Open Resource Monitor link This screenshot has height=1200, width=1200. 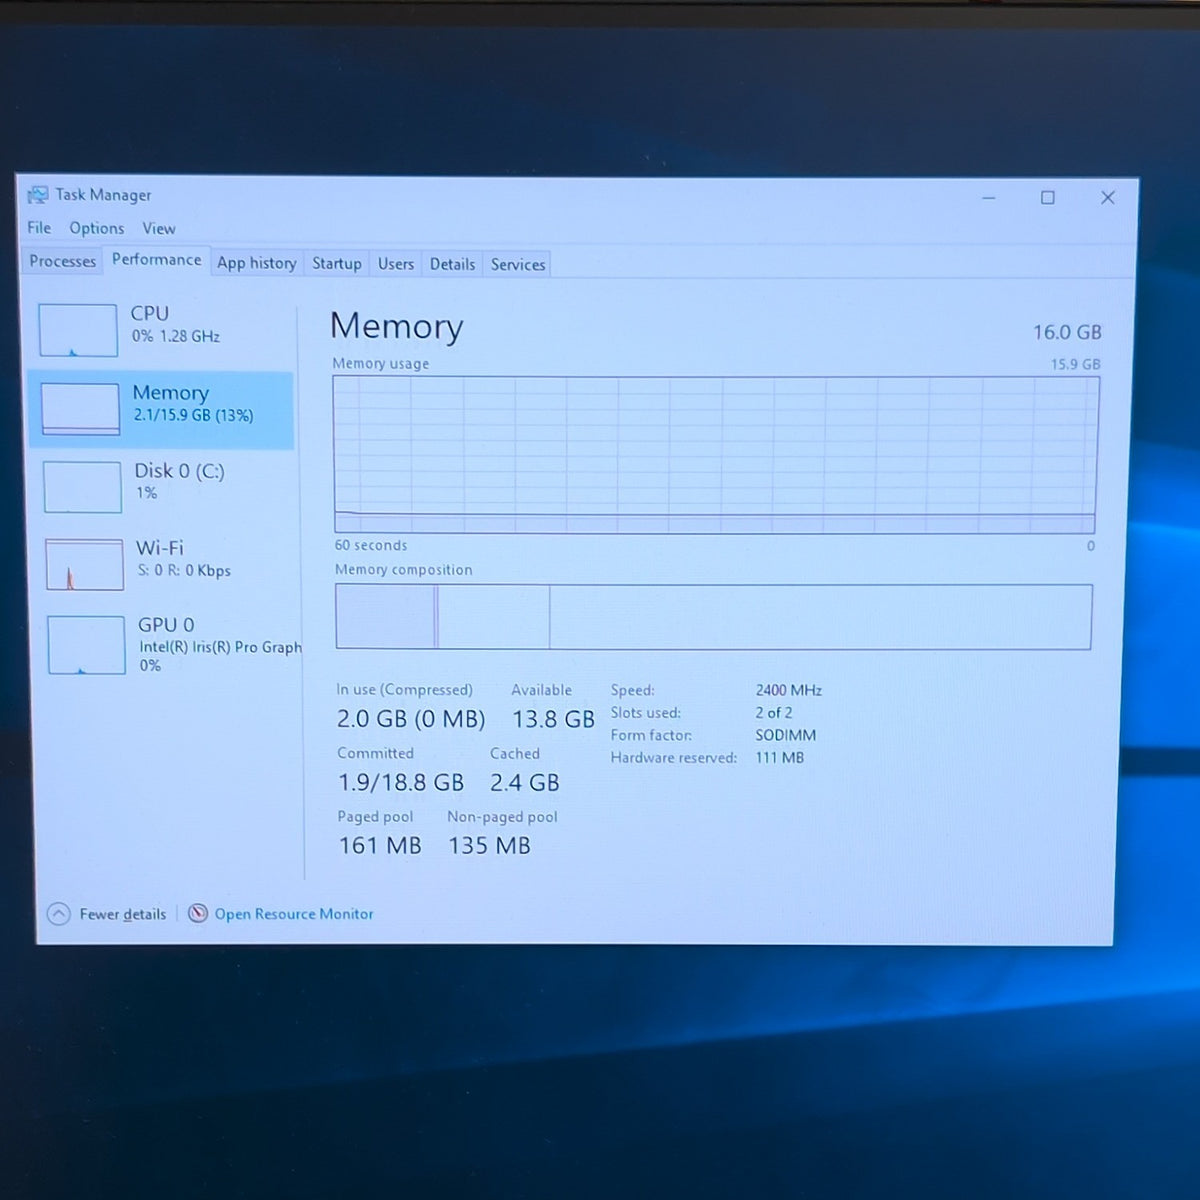click(x=294, y=914)
